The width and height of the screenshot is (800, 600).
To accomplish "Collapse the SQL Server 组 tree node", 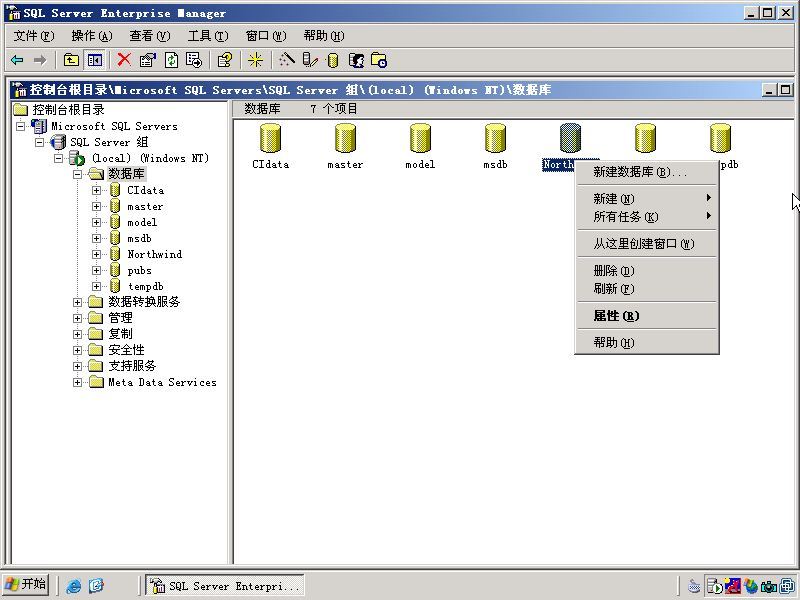I will (x=39, y=142).
